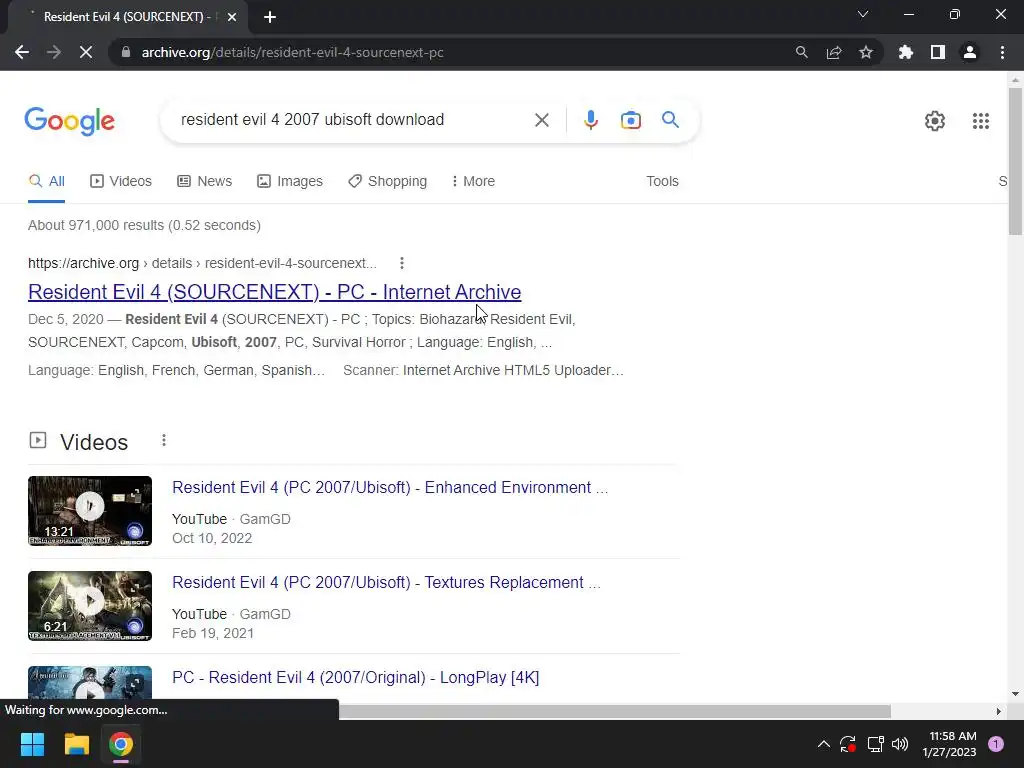Image resolution: width=1024 pixels, height=768 pixels.
Task: Open the Chrome three-dot menu
Action: click(1002, 52)
